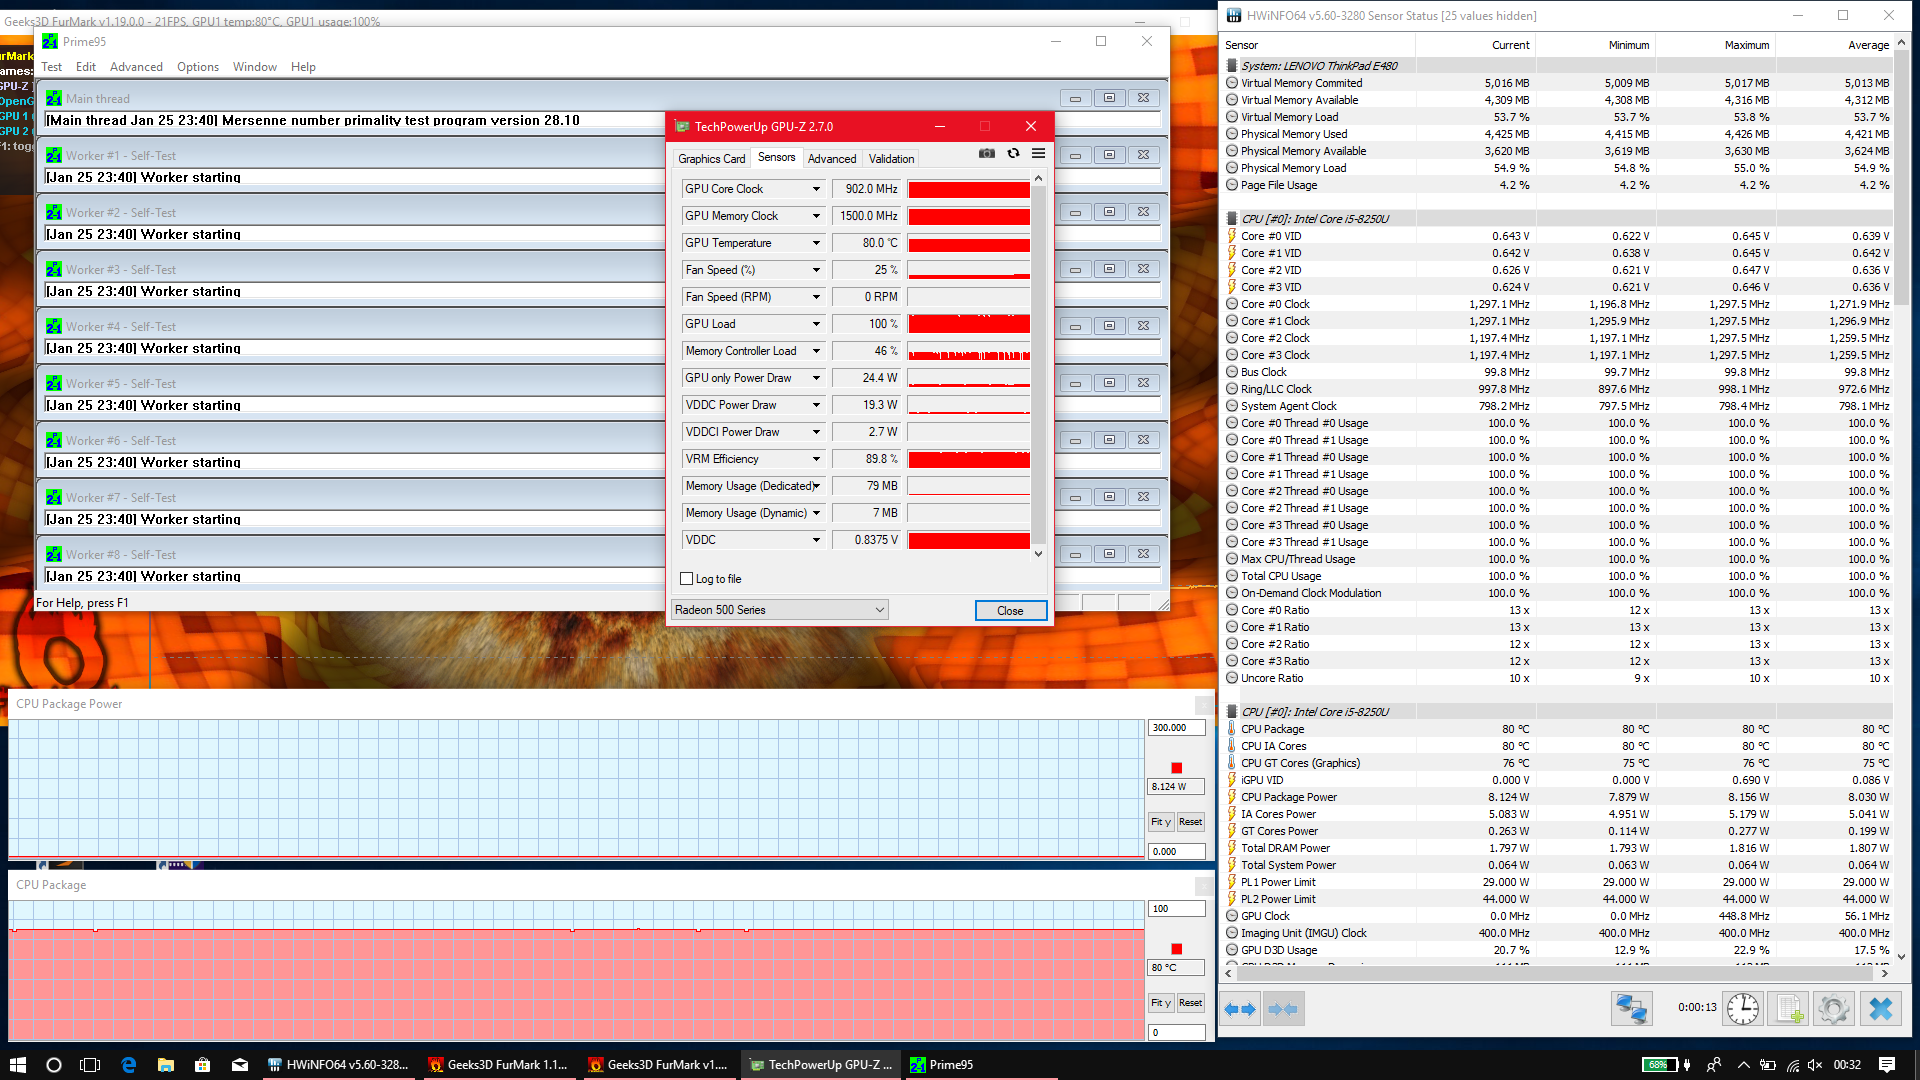This screenshot has height=1080, width=1920.
Task: Open the Fan Speed (%) dropdown
Action: coord(816,270)
